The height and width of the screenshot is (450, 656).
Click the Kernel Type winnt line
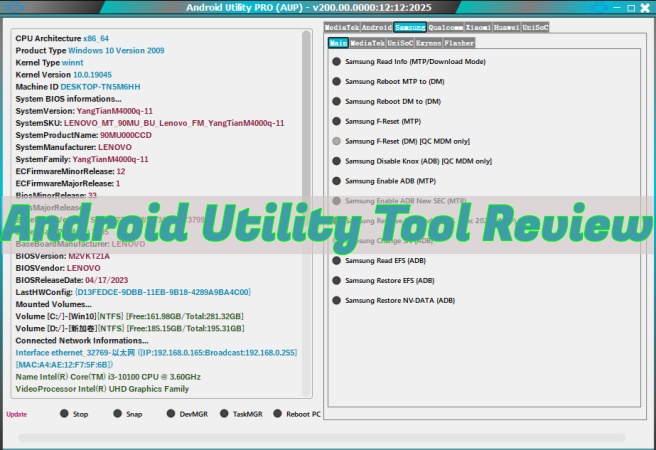point(49,62)
